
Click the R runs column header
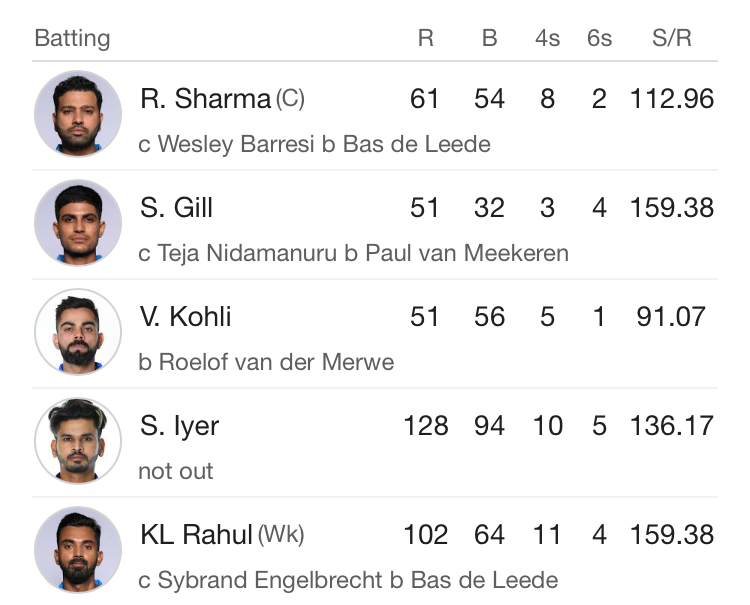click(426, 38)
